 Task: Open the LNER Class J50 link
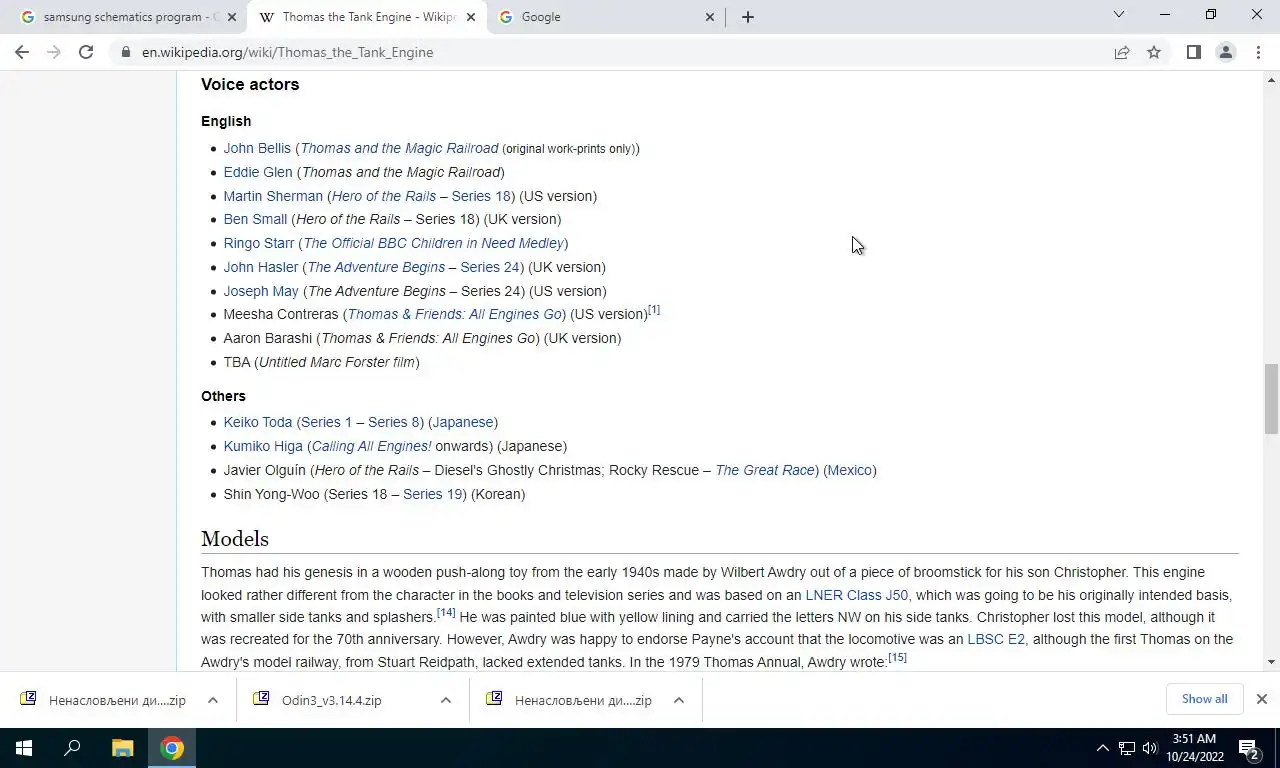pos(857,595)
